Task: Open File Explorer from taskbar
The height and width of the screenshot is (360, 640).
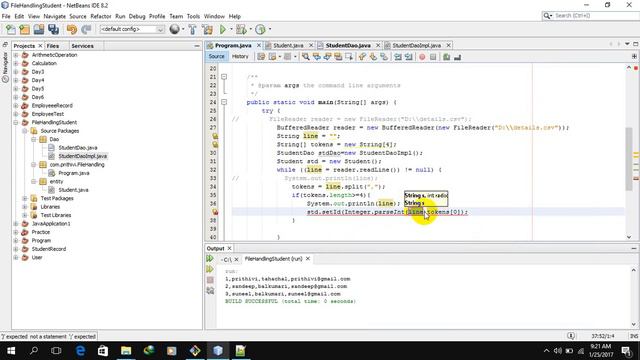Action: pos(126,351)
